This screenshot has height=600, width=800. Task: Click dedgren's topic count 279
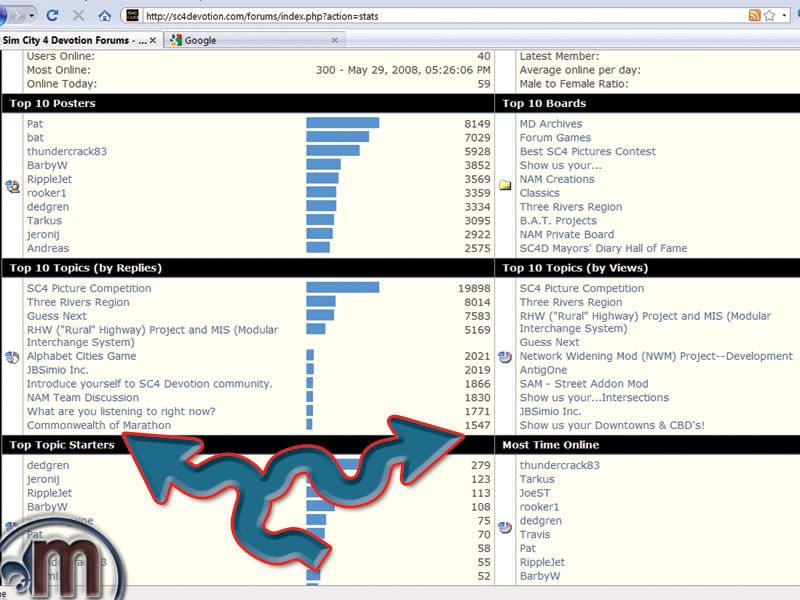(481, 465)
